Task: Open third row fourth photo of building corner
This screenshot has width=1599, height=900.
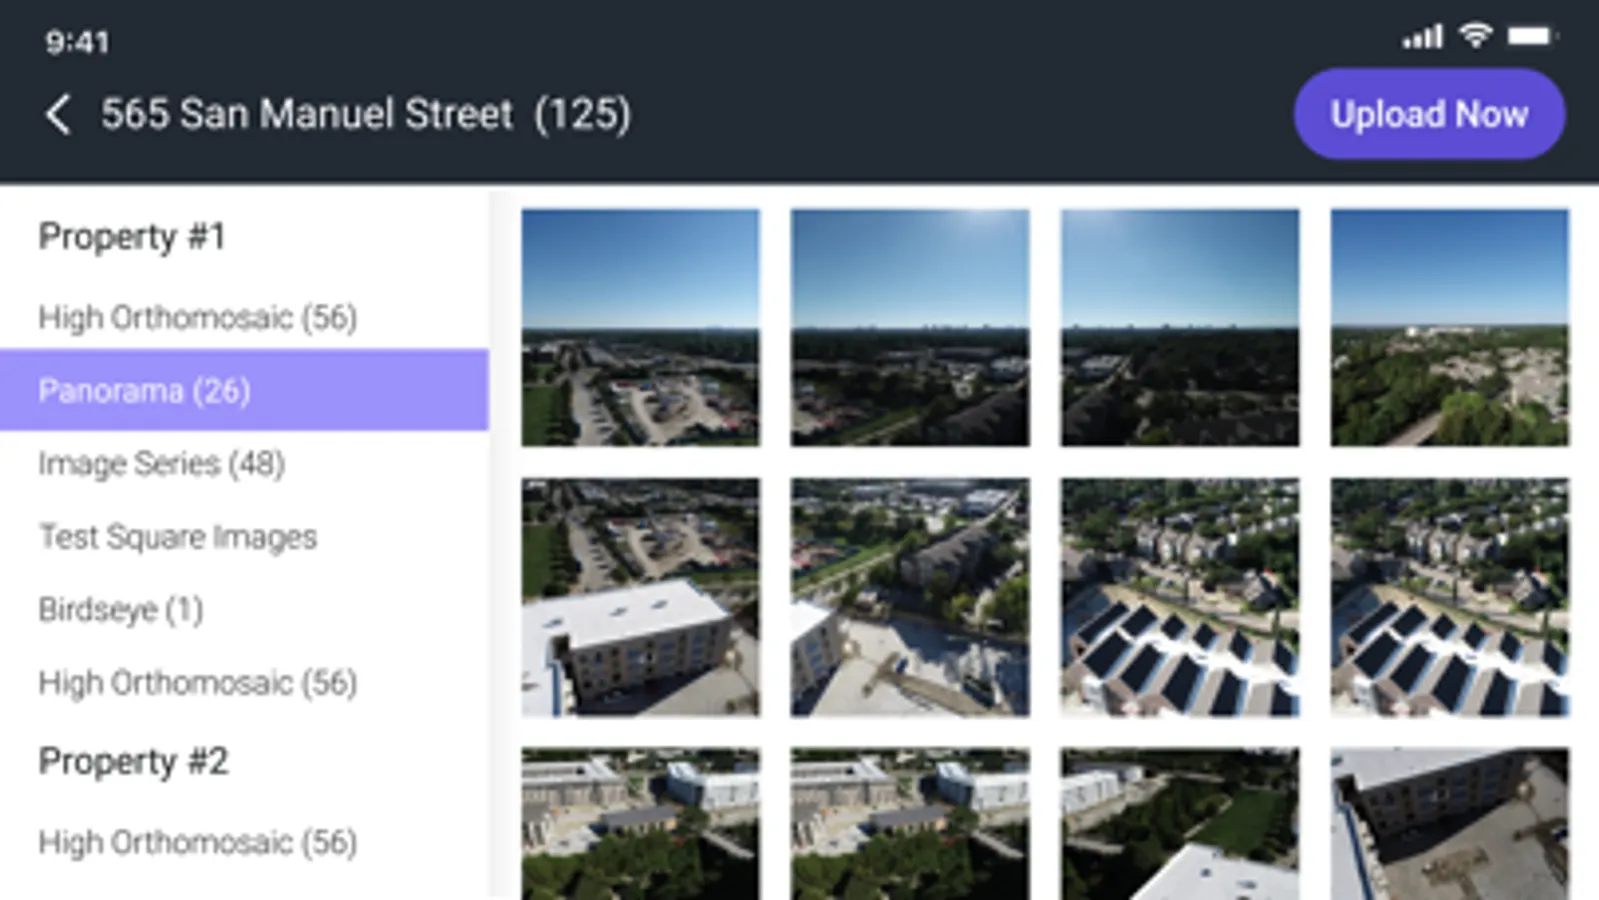Action: [x=1450, y=824]
